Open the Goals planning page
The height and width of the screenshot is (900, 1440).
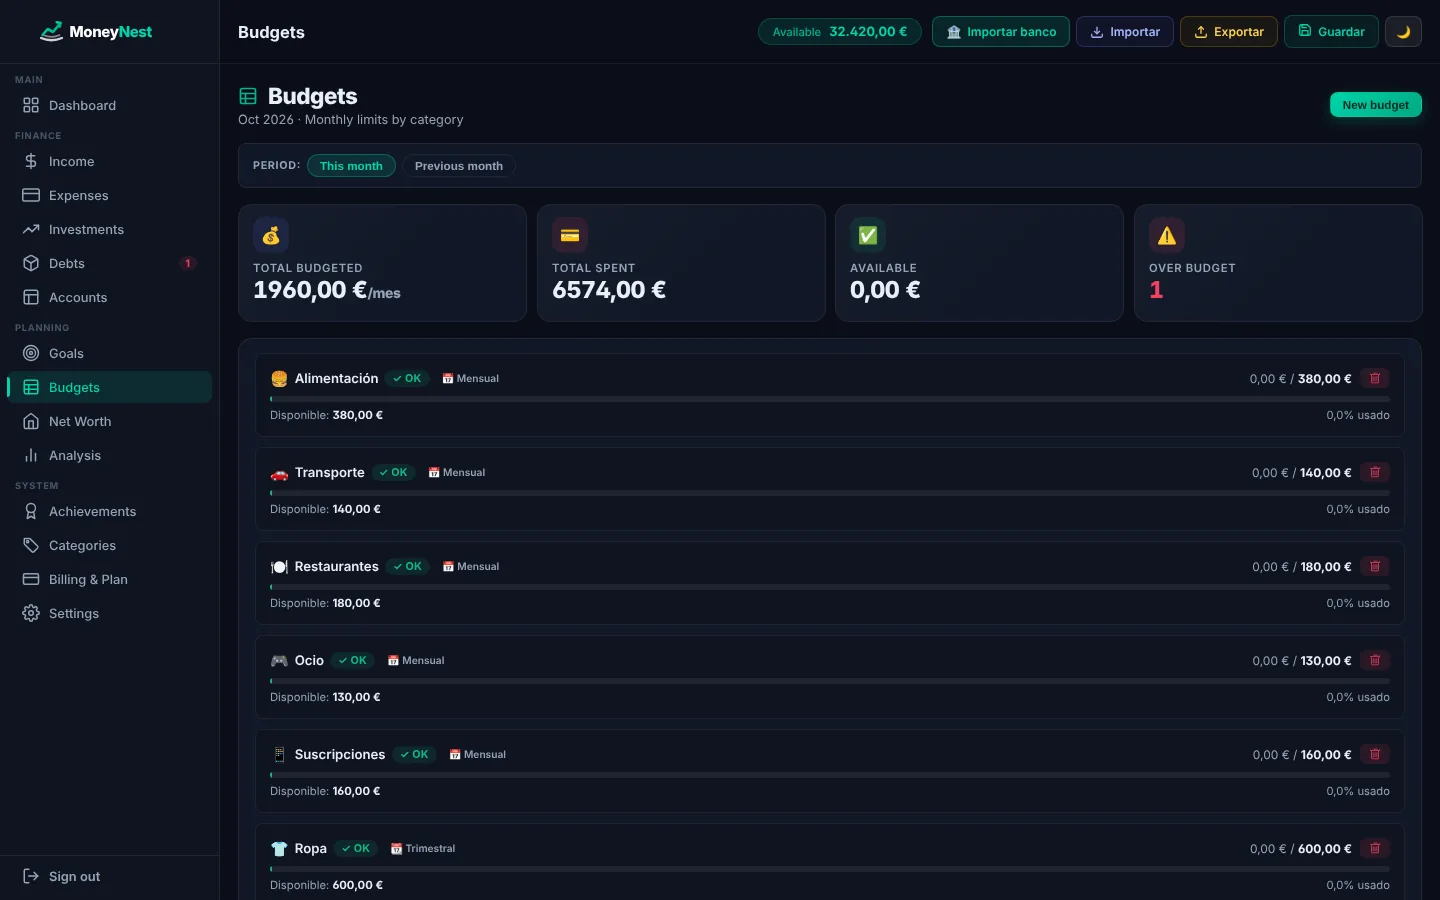tap(109, 353)
